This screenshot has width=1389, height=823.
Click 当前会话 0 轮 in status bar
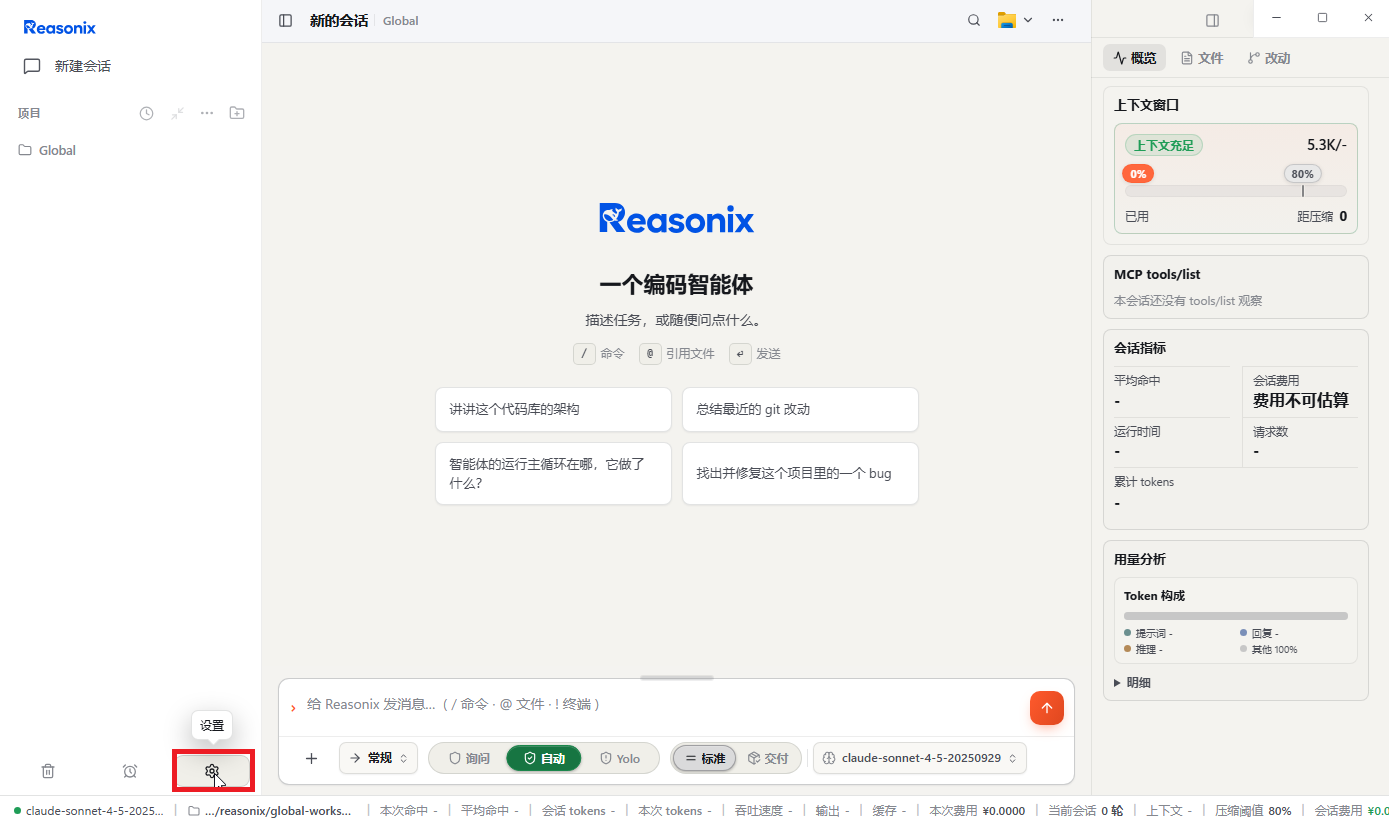1085,811
